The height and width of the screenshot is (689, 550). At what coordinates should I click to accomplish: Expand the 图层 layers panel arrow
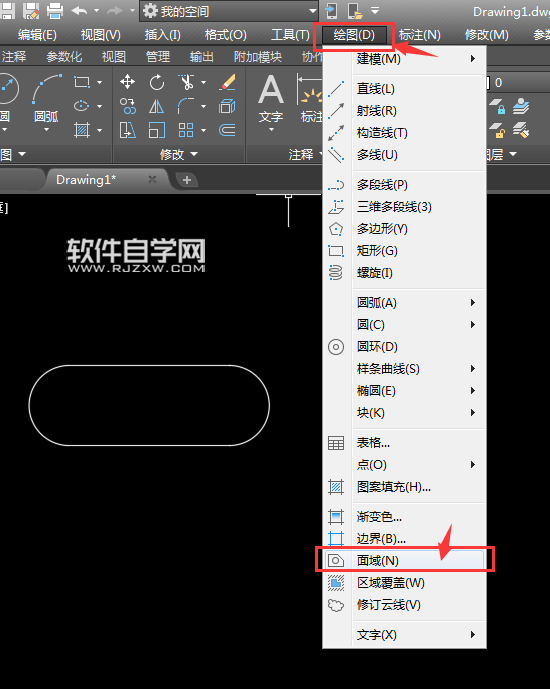513,154
